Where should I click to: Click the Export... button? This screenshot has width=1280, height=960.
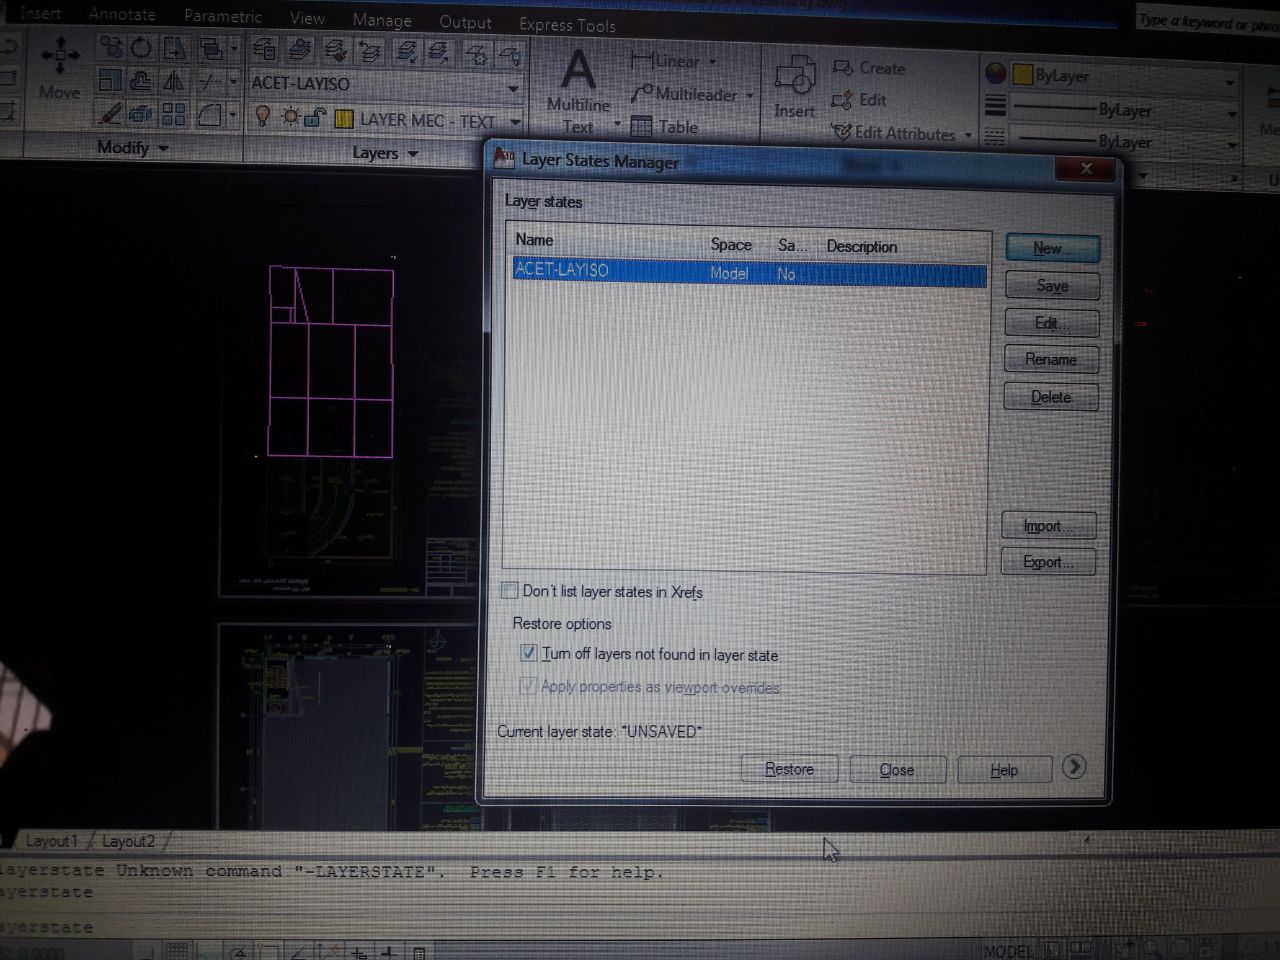[1047, 562]
